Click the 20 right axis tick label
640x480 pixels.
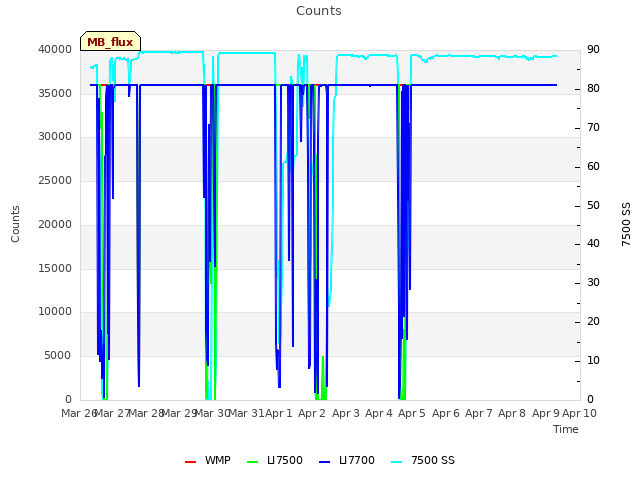593,322
